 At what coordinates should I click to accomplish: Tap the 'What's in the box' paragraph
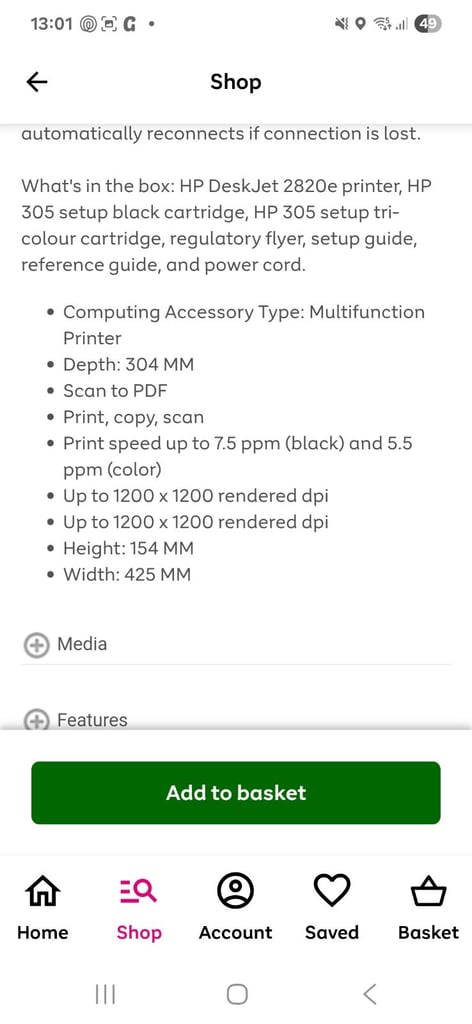tap(228, 225)
